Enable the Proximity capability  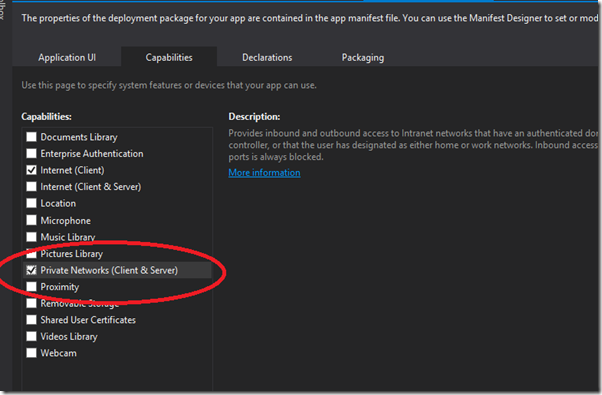pyautogui.click(x=31, y=287)
